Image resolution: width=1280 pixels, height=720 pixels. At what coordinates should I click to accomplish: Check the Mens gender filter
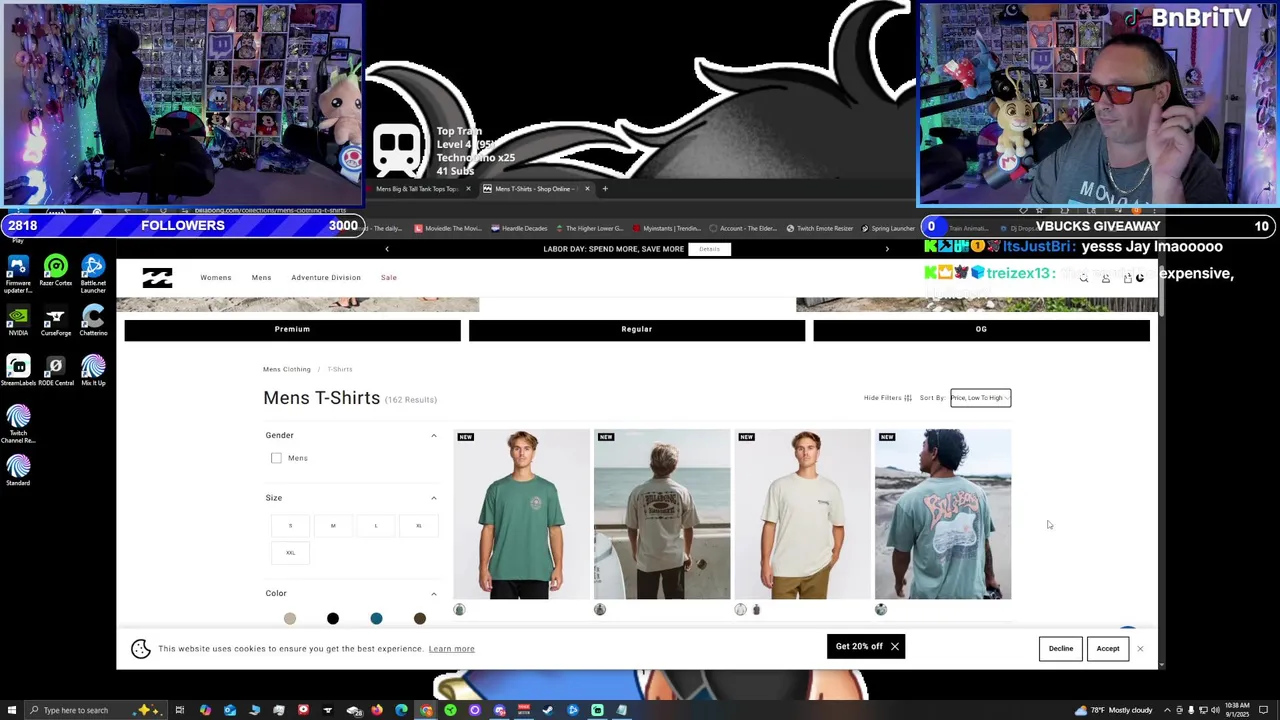click(276, 458)
